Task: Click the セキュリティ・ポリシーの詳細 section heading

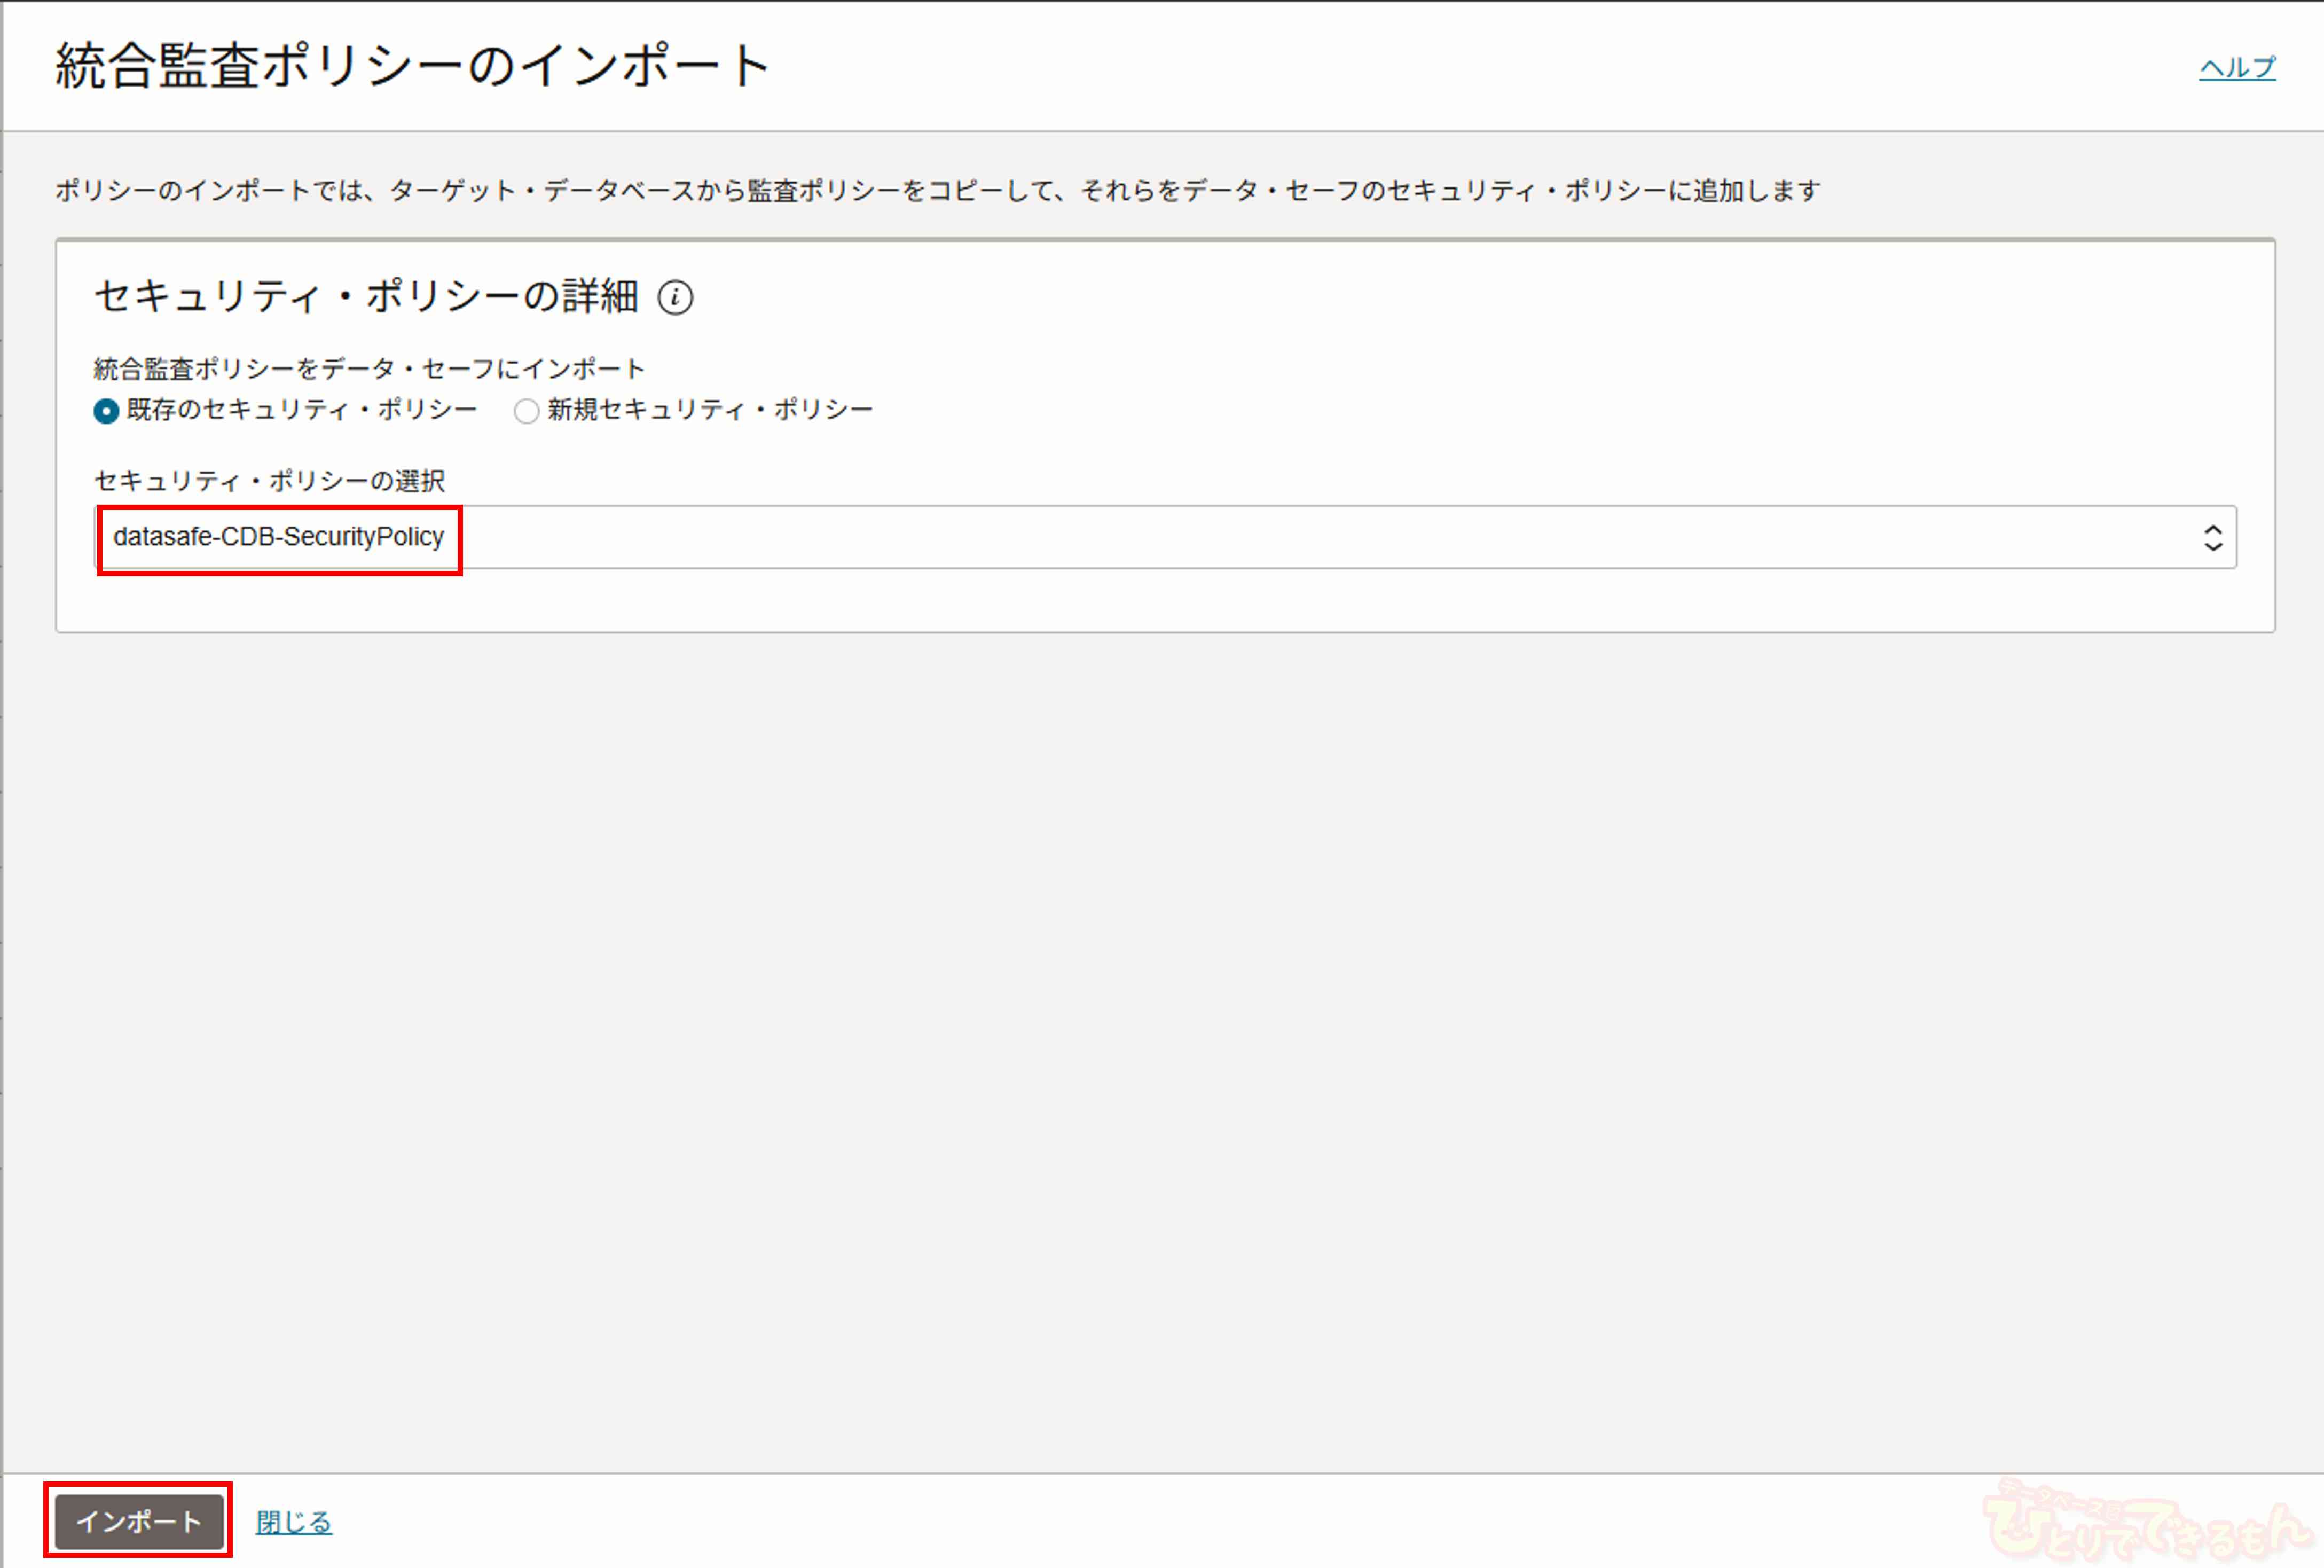Action: coord(366,297)
